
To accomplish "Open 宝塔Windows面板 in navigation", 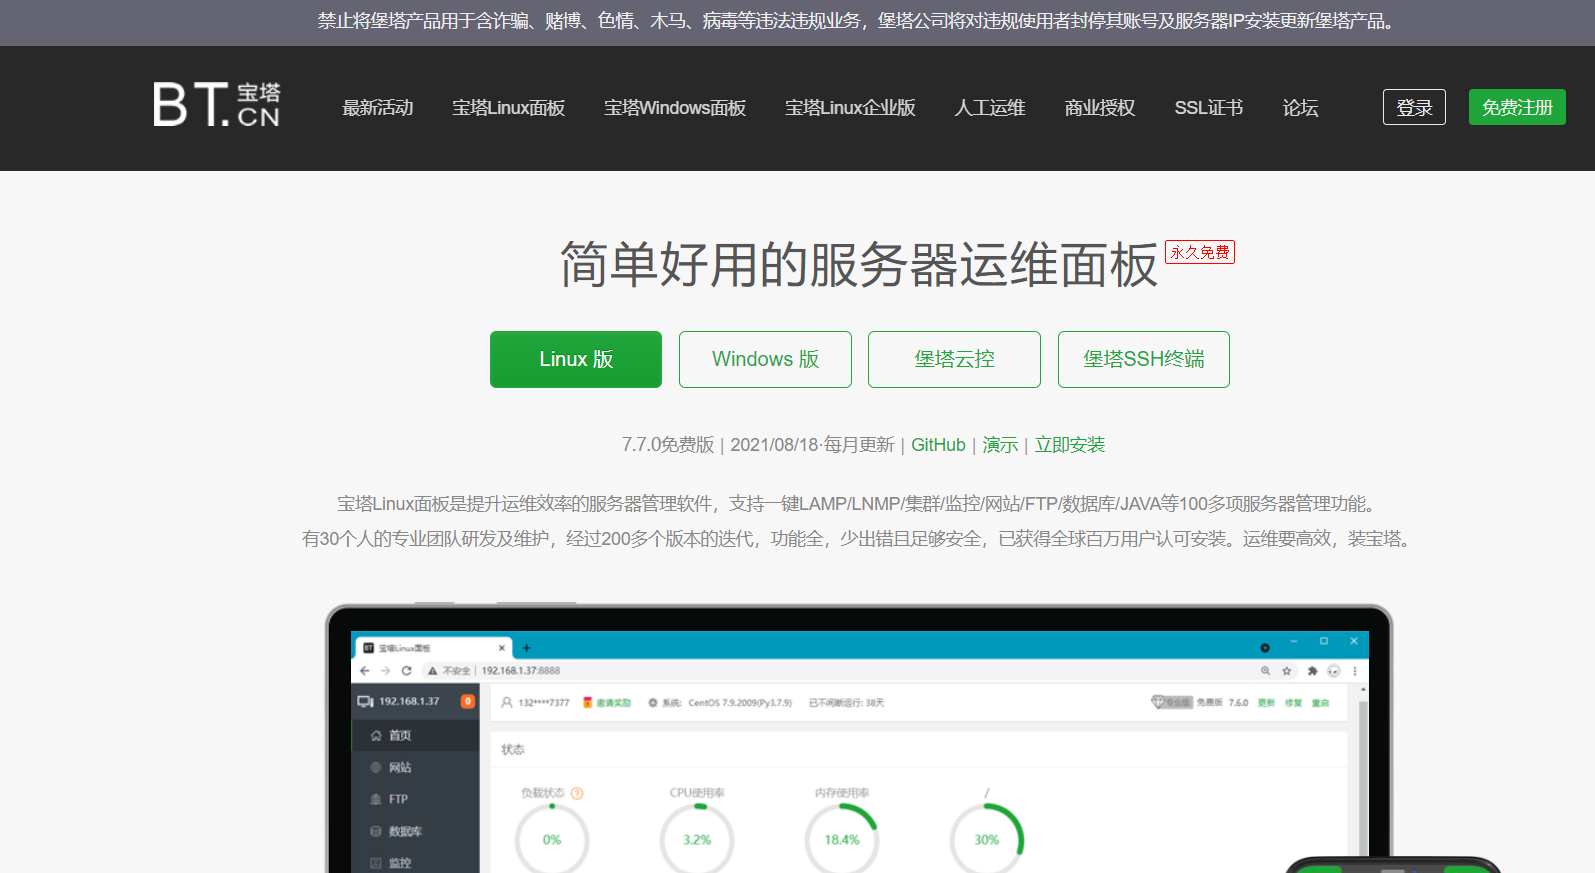I will [675, 108].
